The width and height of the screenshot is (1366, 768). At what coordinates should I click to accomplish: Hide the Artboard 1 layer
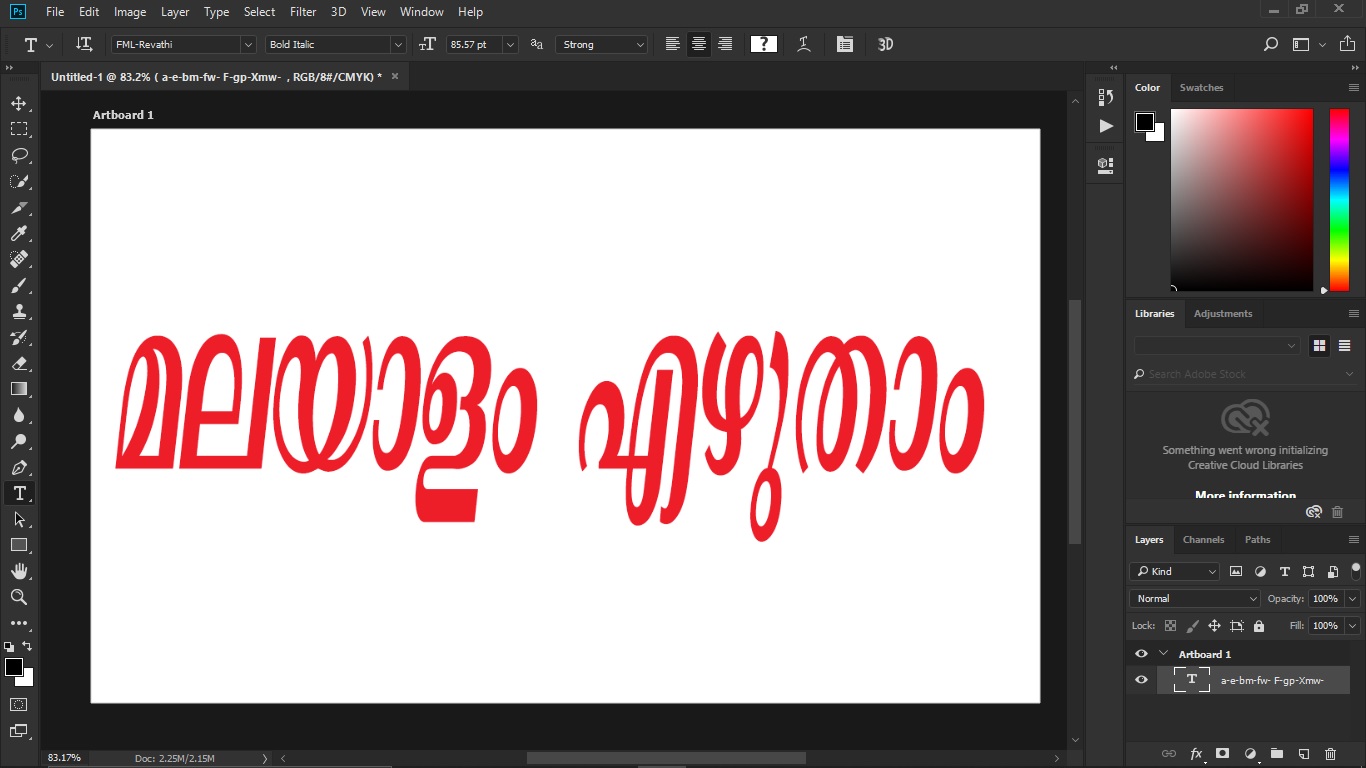pos(1141,653)
